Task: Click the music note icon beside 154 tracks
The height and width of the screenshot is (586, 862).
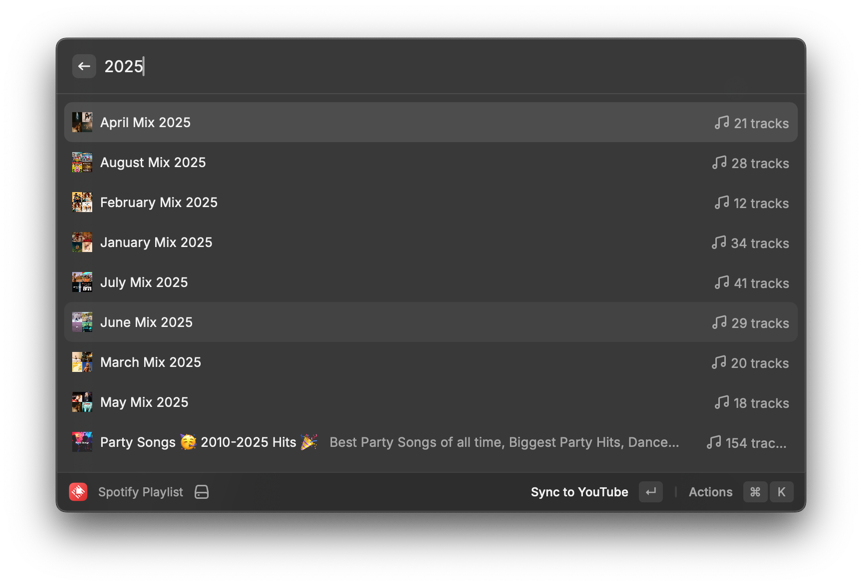Action: (x=714, y=442)
